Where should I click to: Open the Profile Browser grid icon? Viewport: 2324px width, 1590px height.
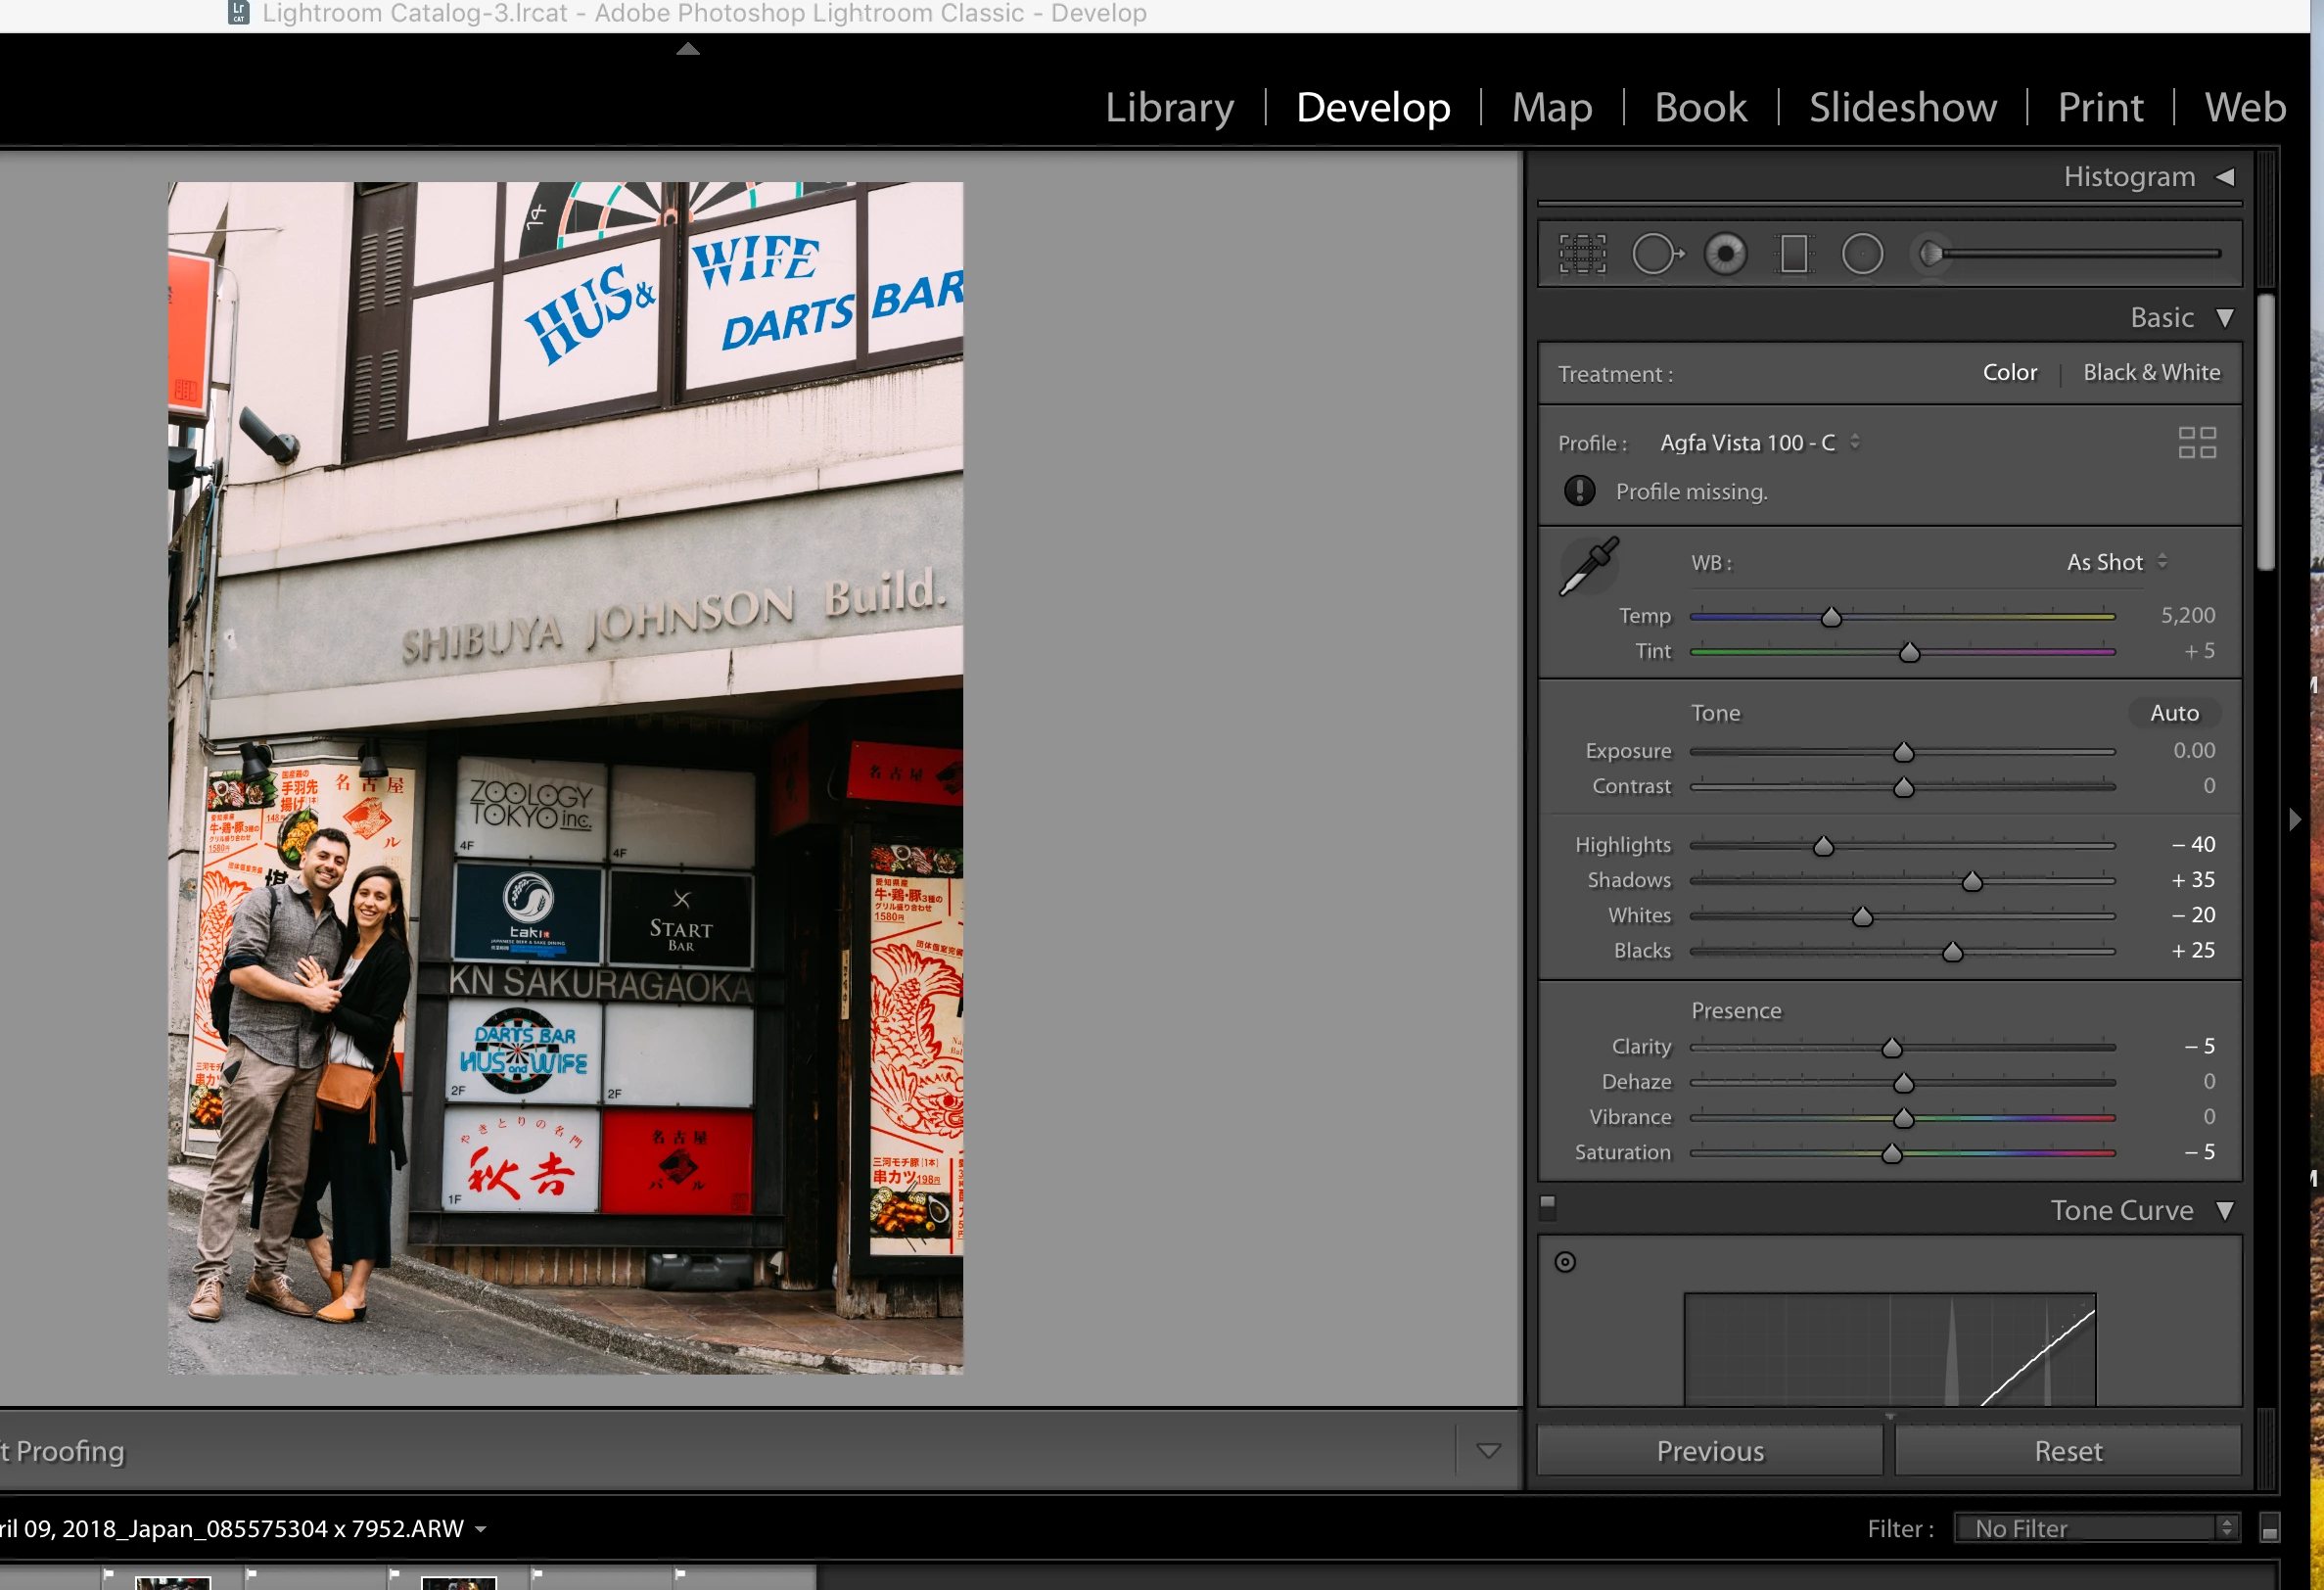[2197, 442]
